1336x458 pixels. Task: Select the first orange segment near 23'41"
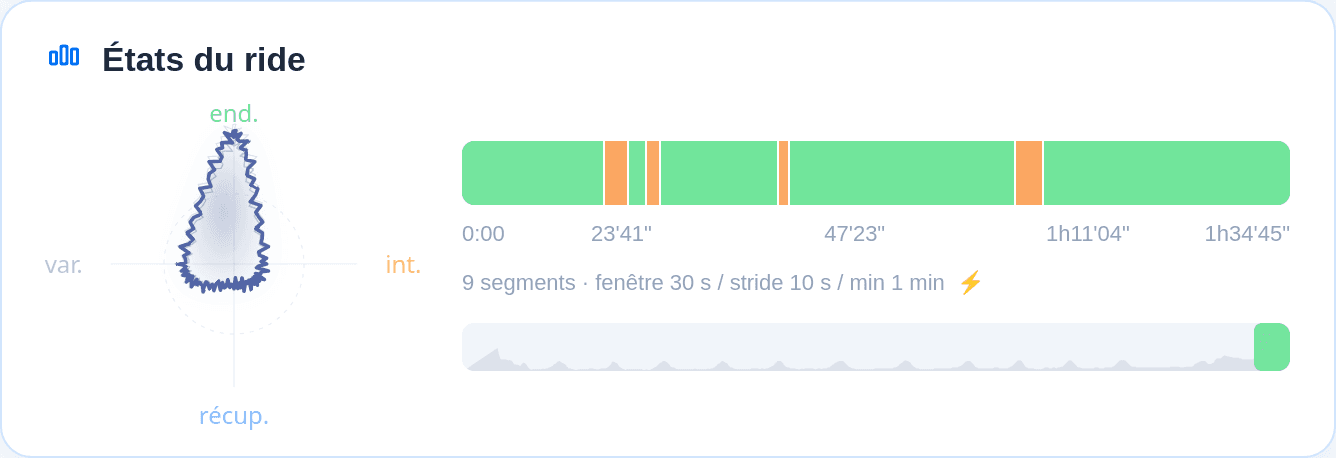pyautogui.click(x=616, y=173)
